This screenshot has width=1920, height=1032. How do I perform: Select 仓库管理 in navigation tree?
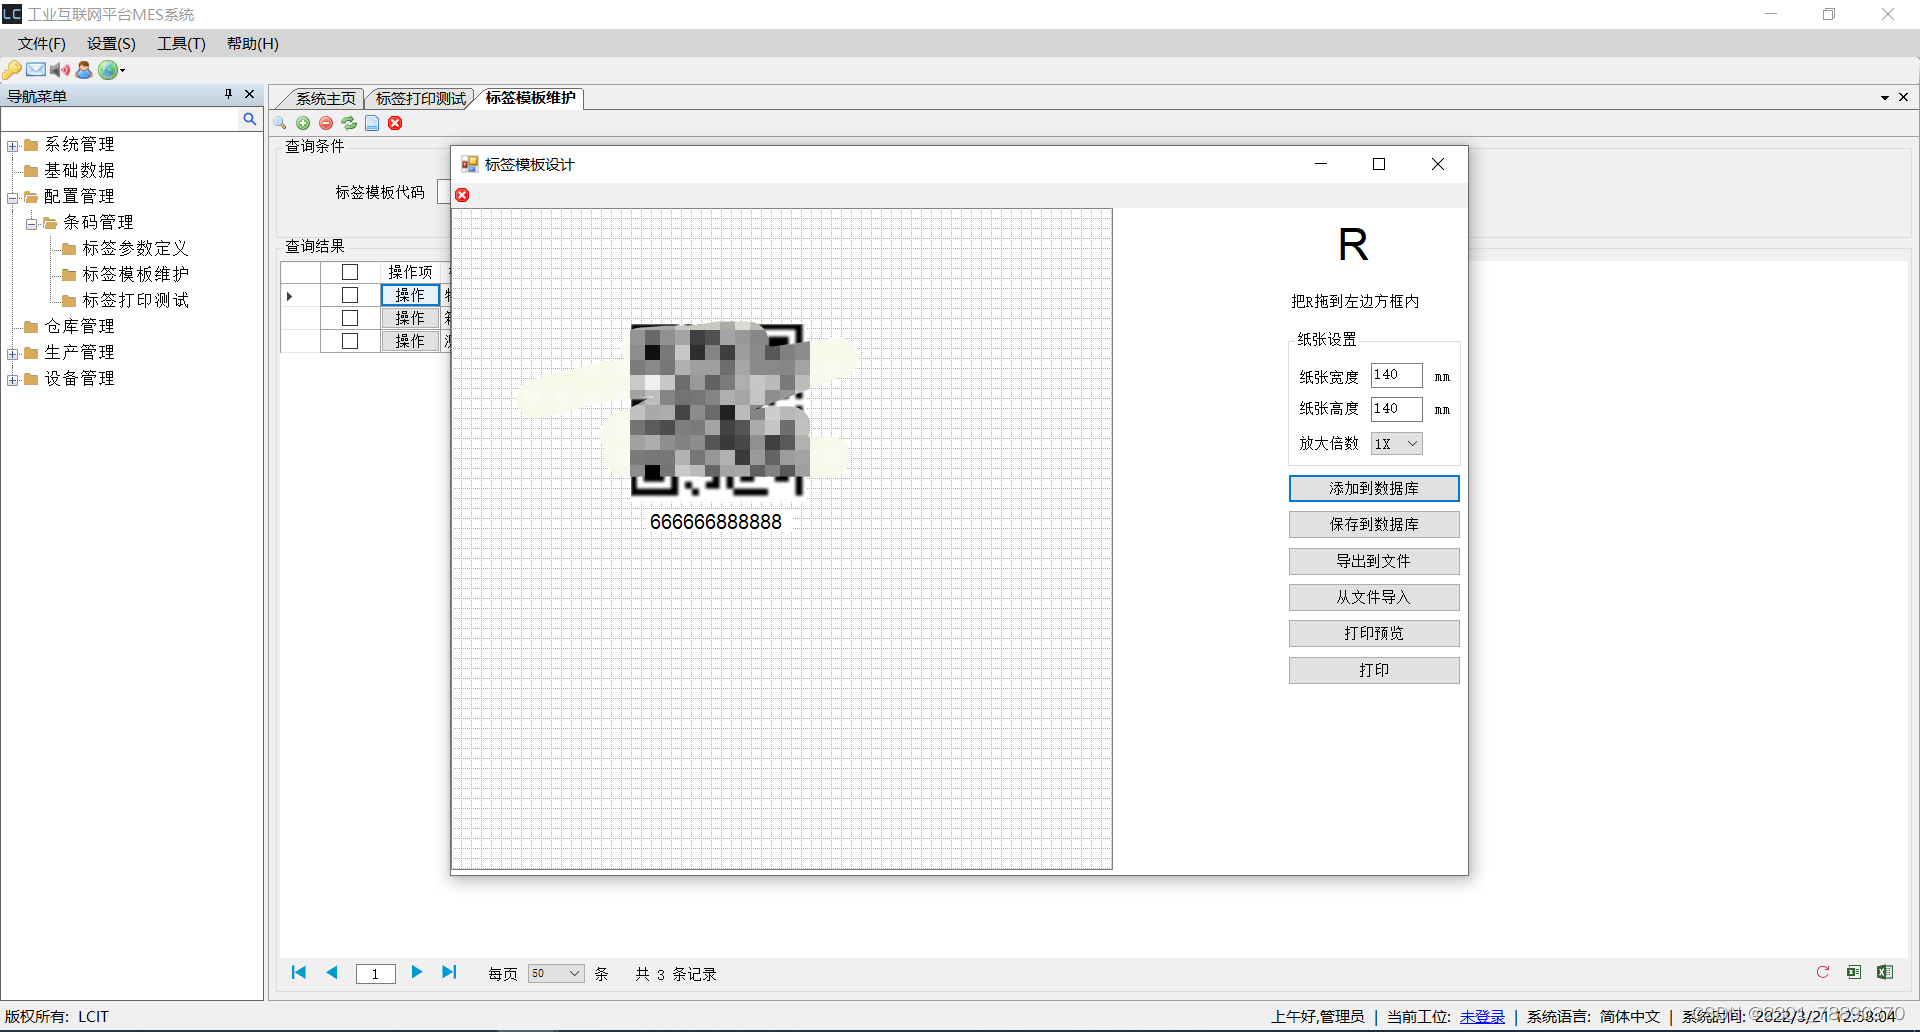[x=79, y=326]
